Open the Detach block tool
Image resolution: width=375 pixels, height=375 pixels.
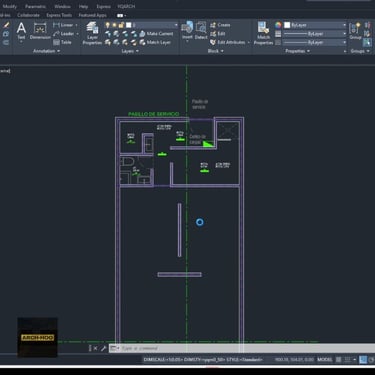tap(201, 31)
